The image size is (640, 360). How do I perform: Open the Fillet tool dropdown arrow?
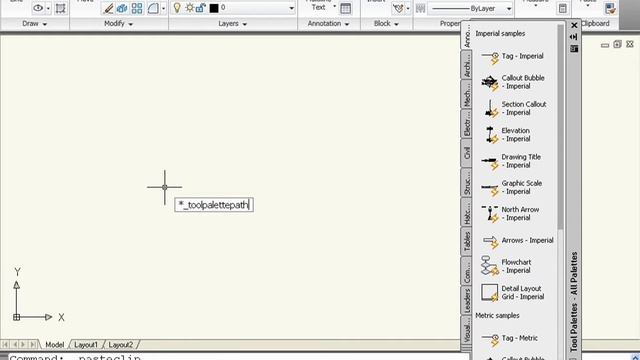tap(164, 9)
